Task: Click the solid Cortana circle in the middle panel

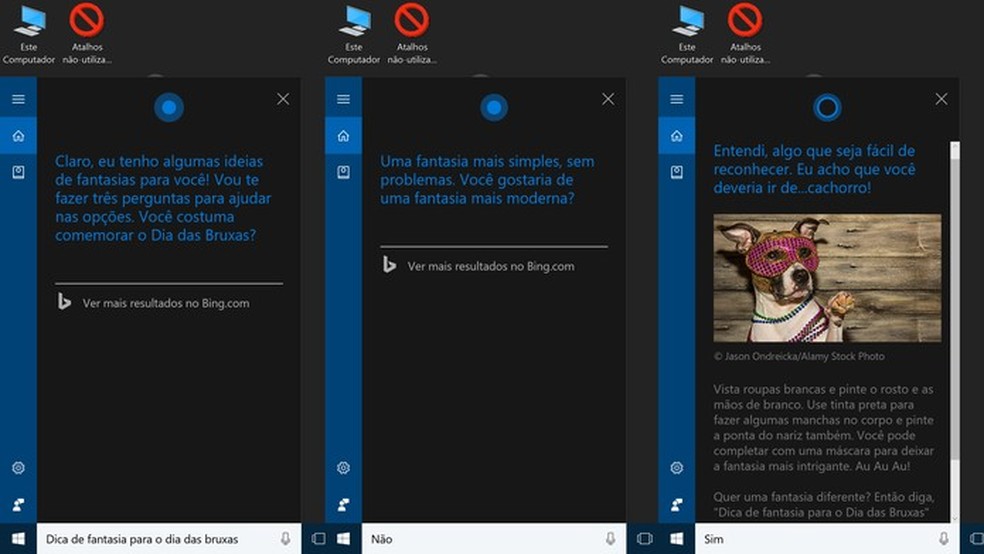Action: [494, 107]
